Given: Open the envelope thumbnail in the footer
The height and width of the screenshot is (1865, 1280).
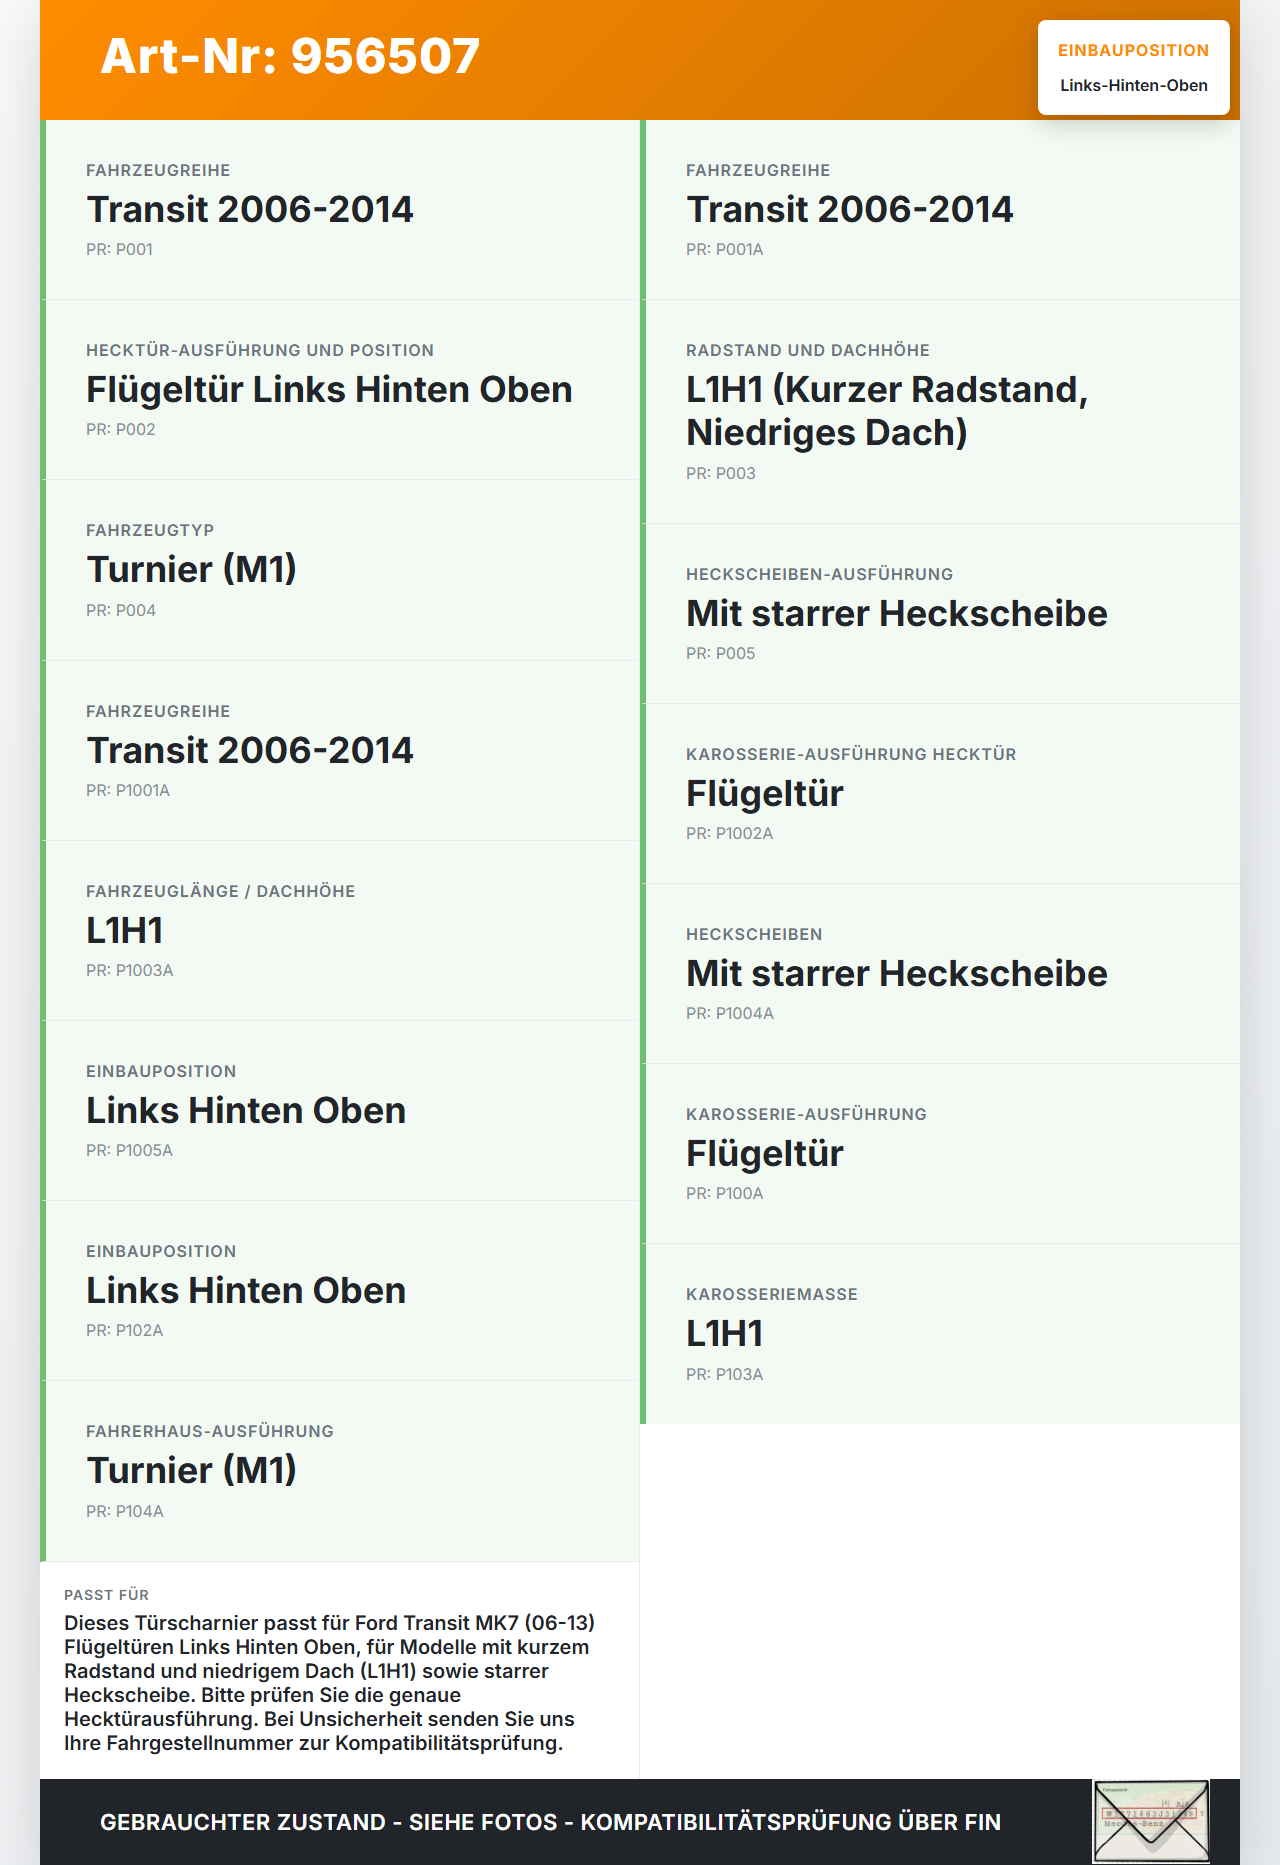Looking at the screenshot, I should [1151, 1821].
